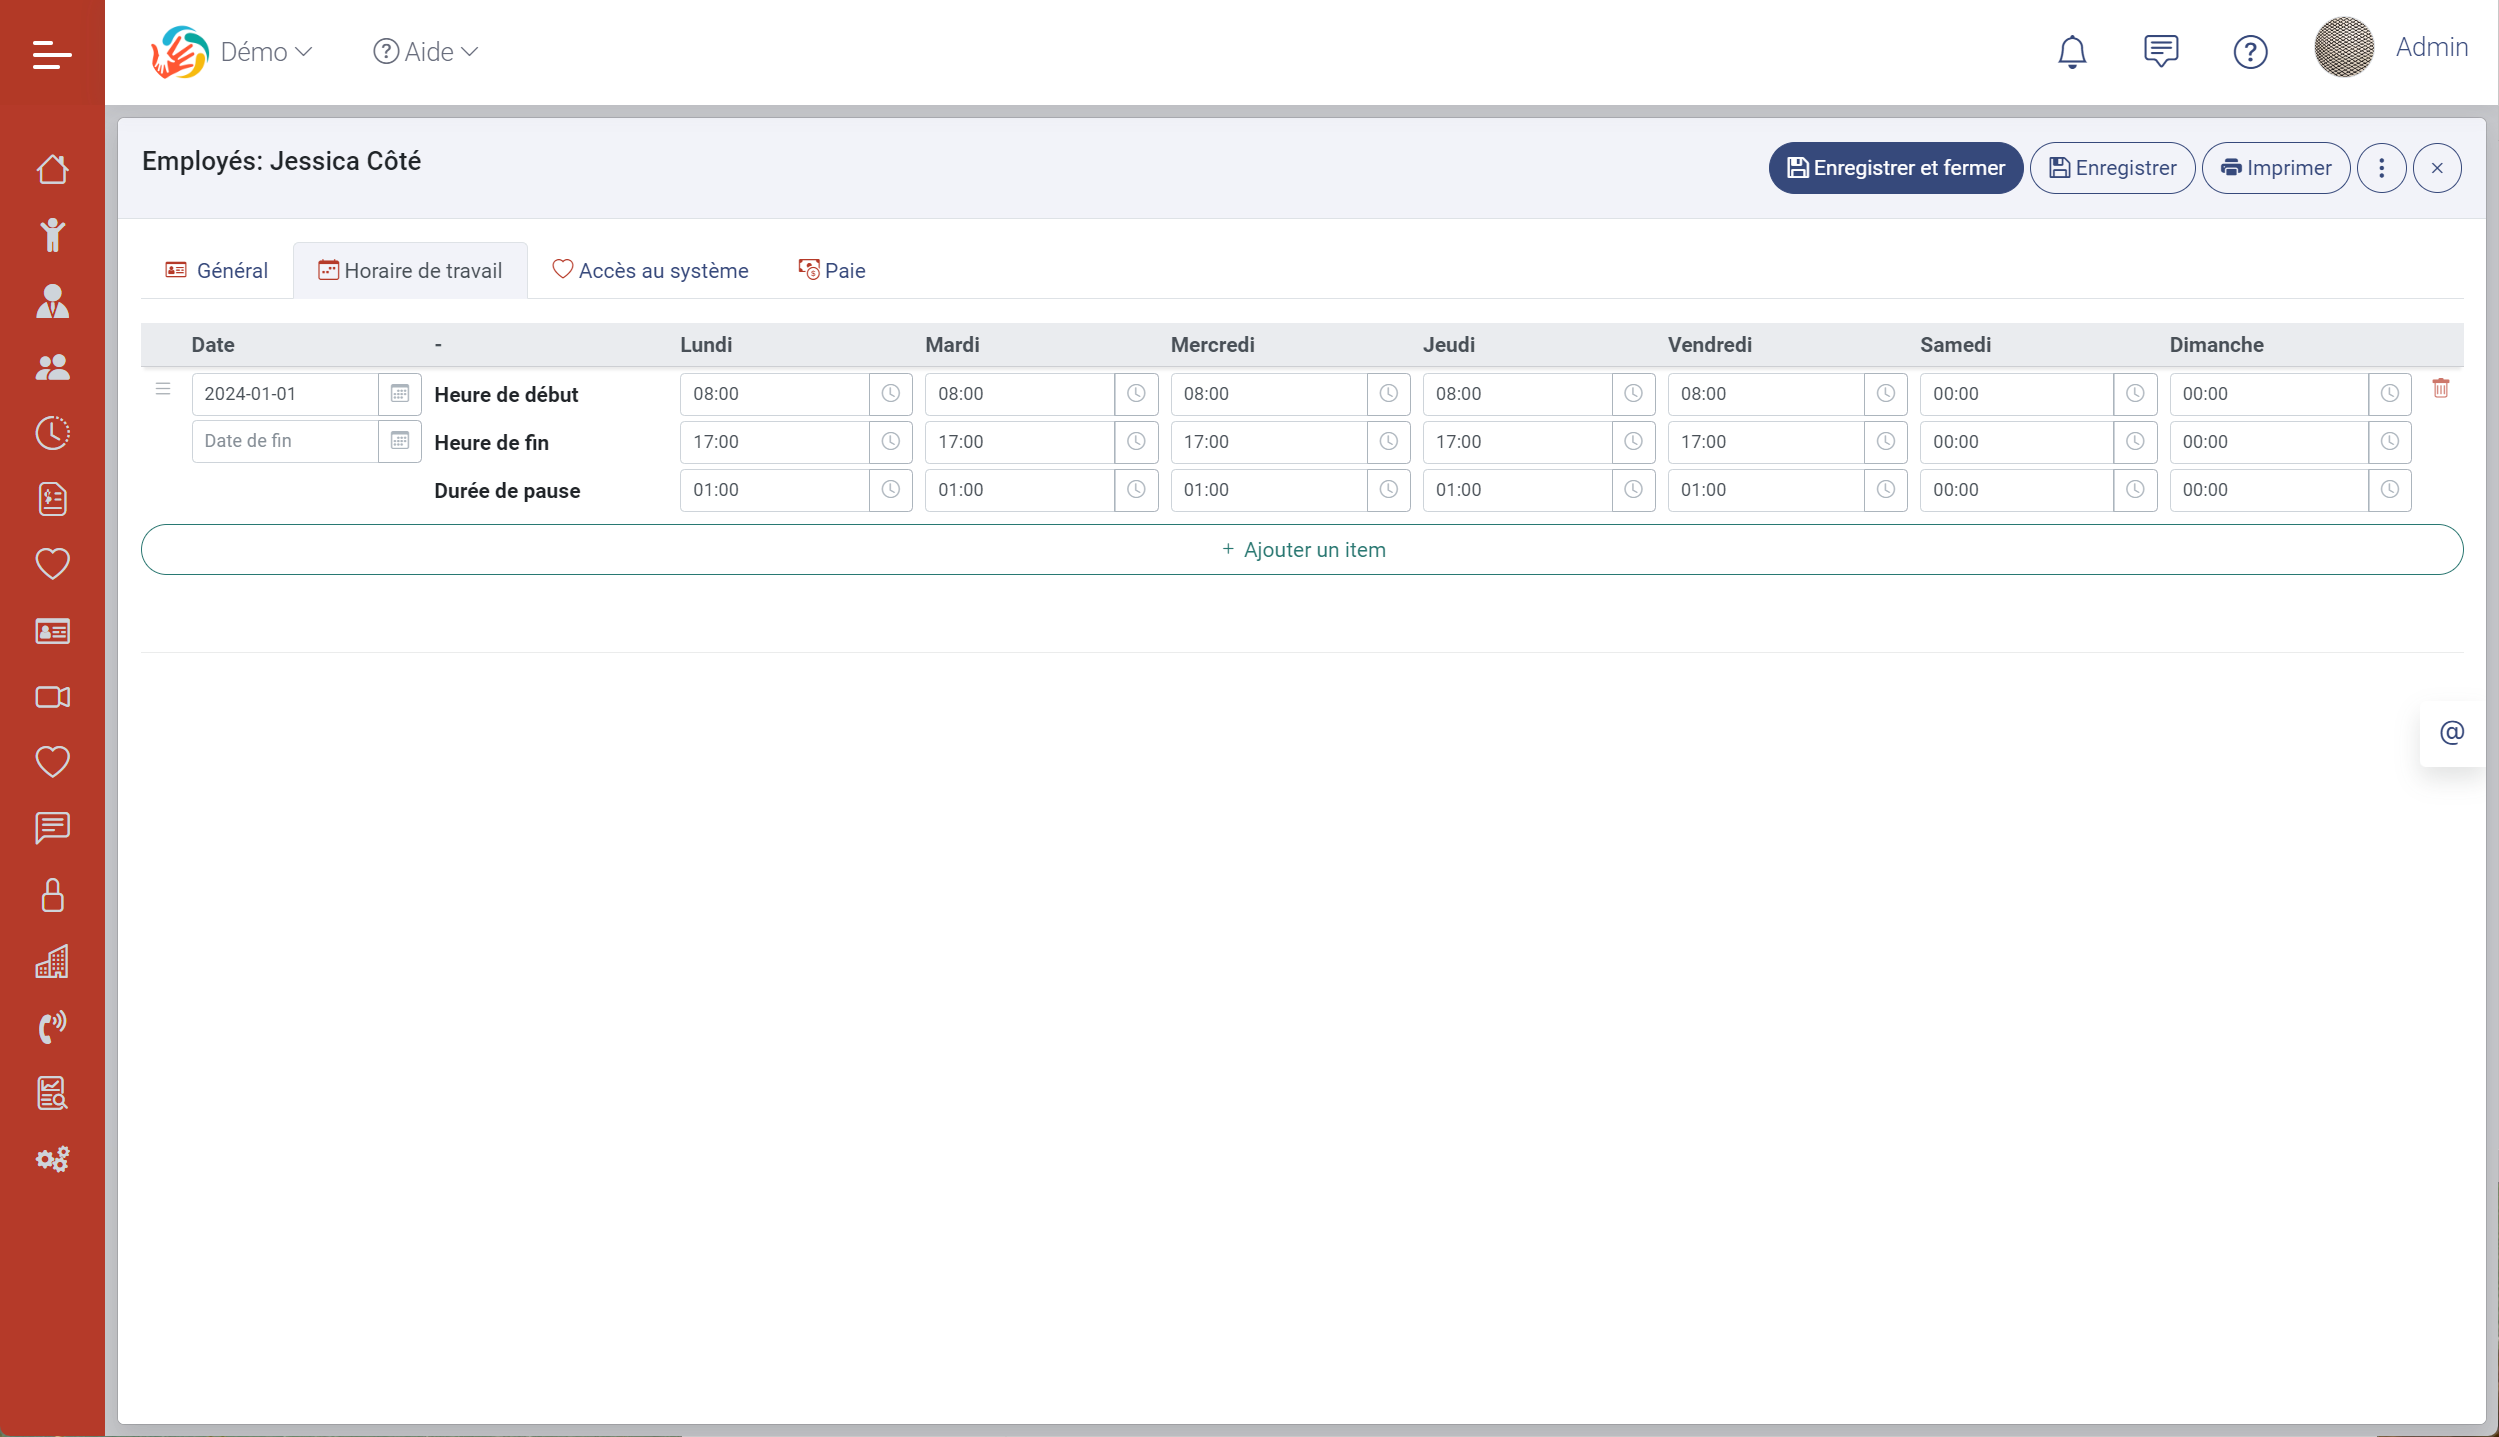Viewport: 2499px width, 1437px height.
Task: Open the clock icon in the sidebar
Action: click(52, 433)
